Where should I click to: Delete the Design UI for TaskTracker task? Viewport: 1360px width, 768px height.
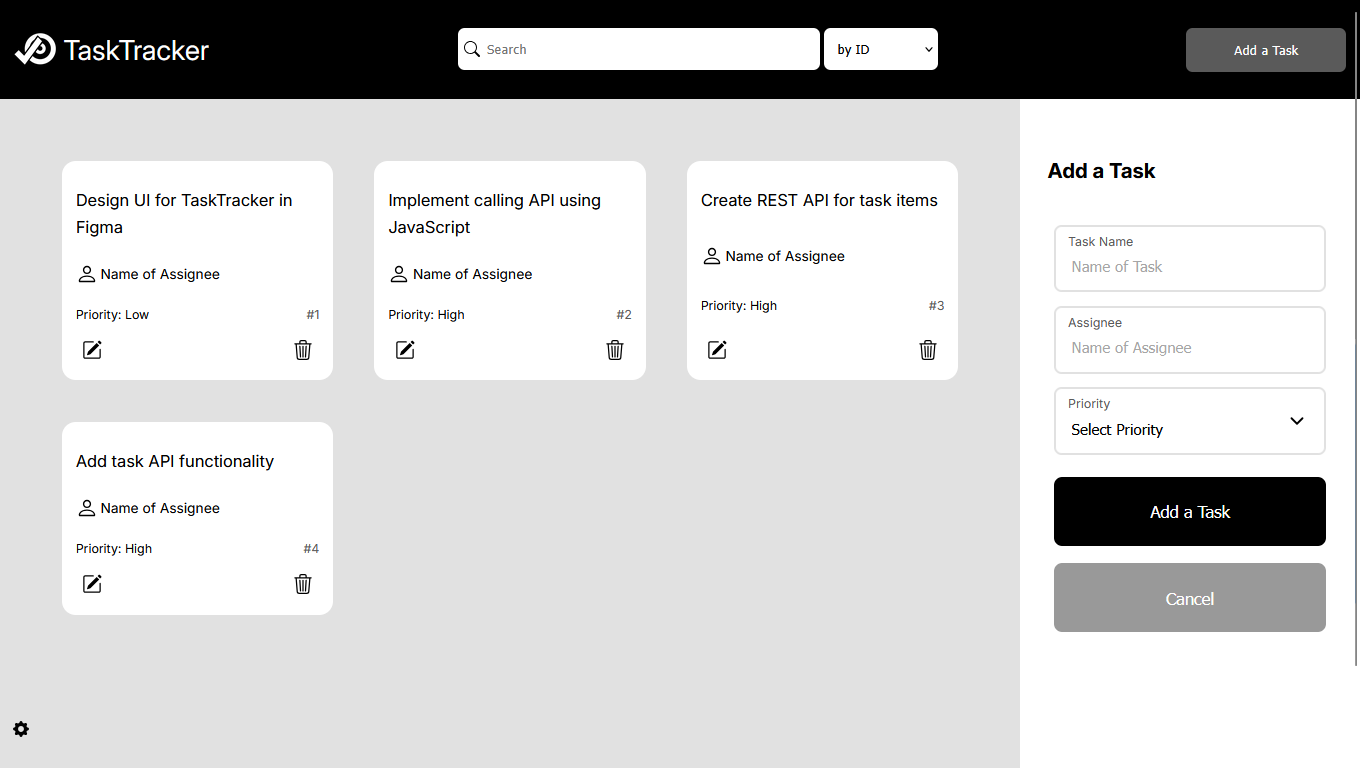(303, 350)
